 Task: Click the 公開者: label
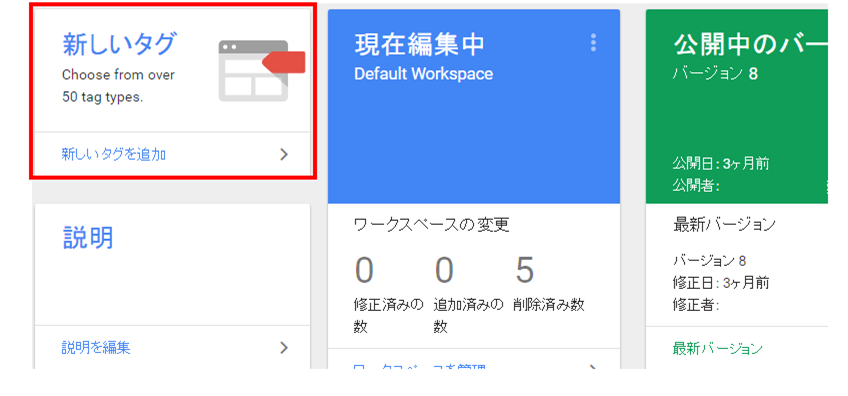pyautogui.click(x=696, y=187)
